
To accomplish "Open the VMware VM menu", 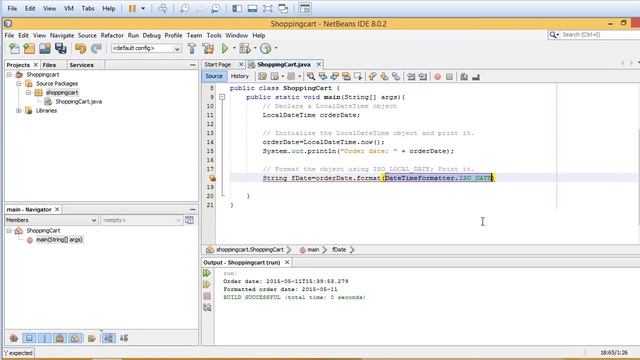I will coord(69,8).
